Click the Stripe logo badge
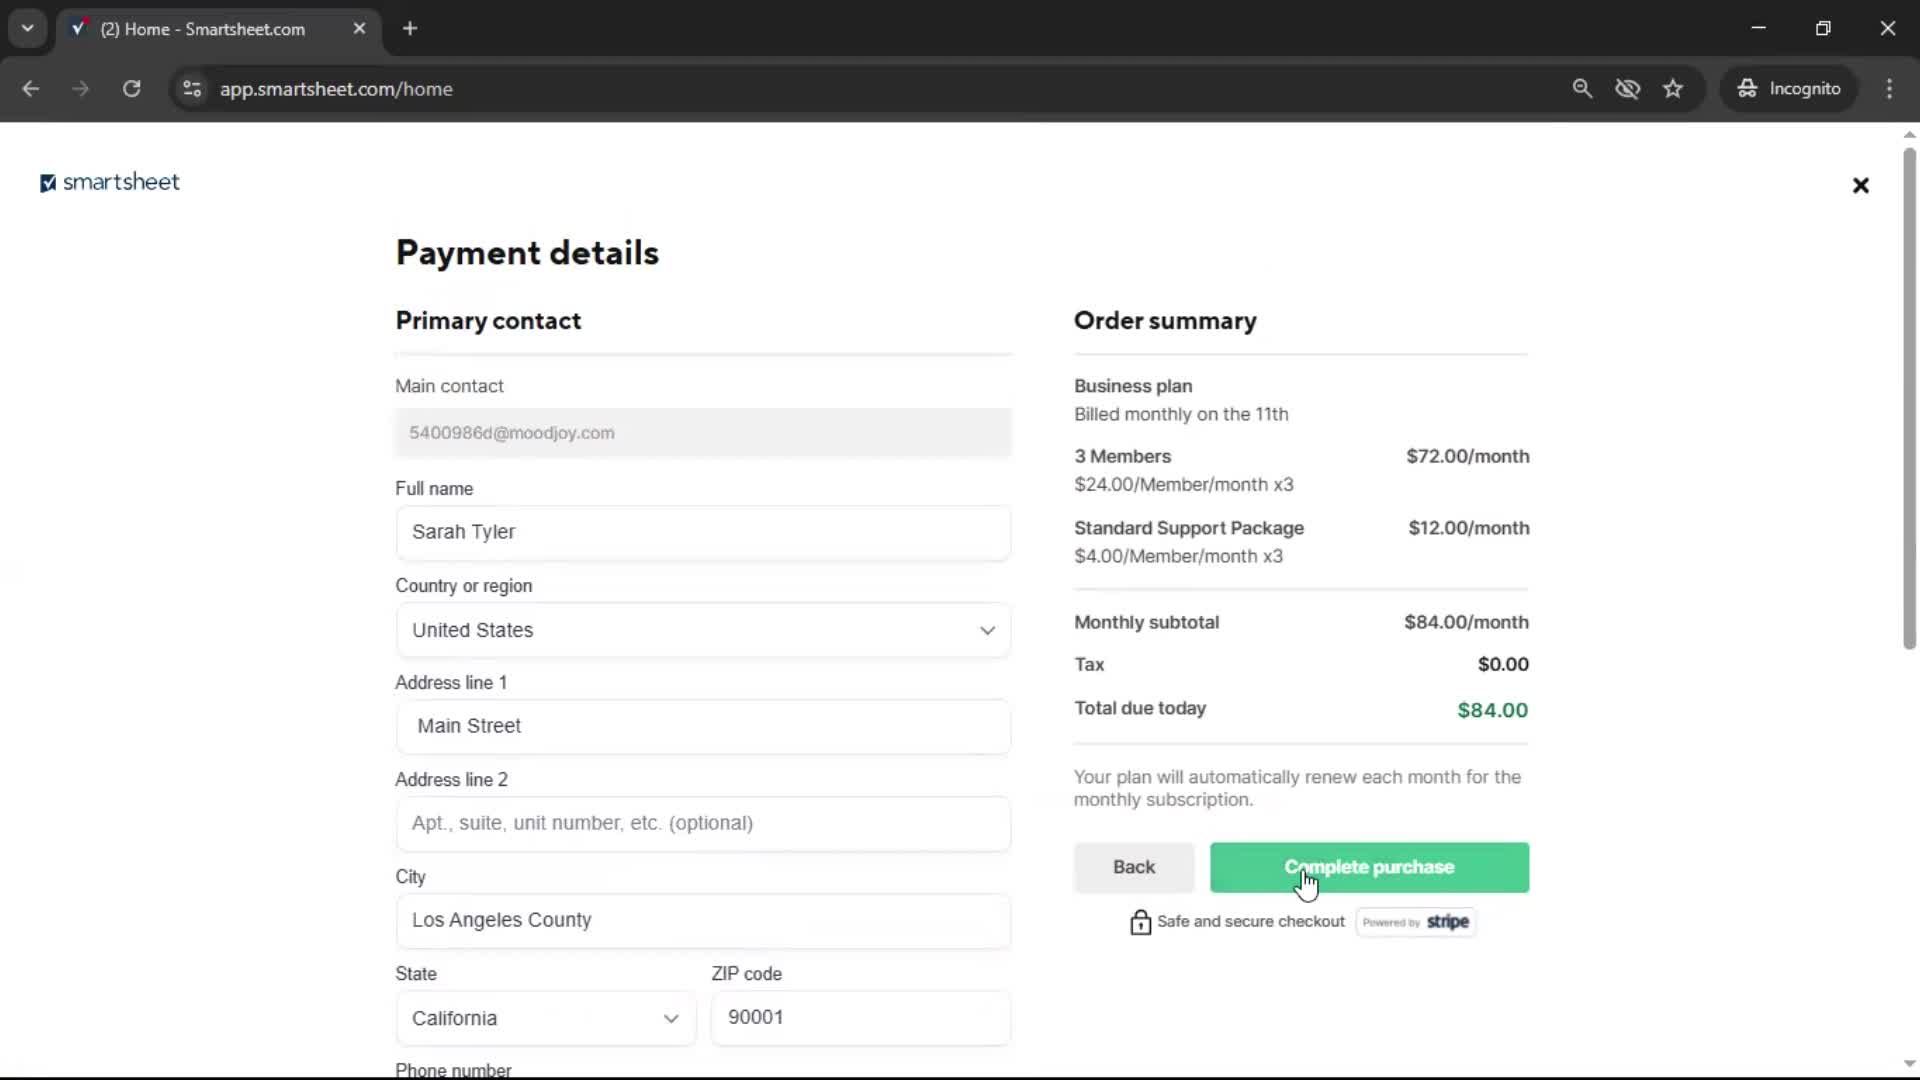This screenshot has height=1080, width=1920. coord(1448,922)
